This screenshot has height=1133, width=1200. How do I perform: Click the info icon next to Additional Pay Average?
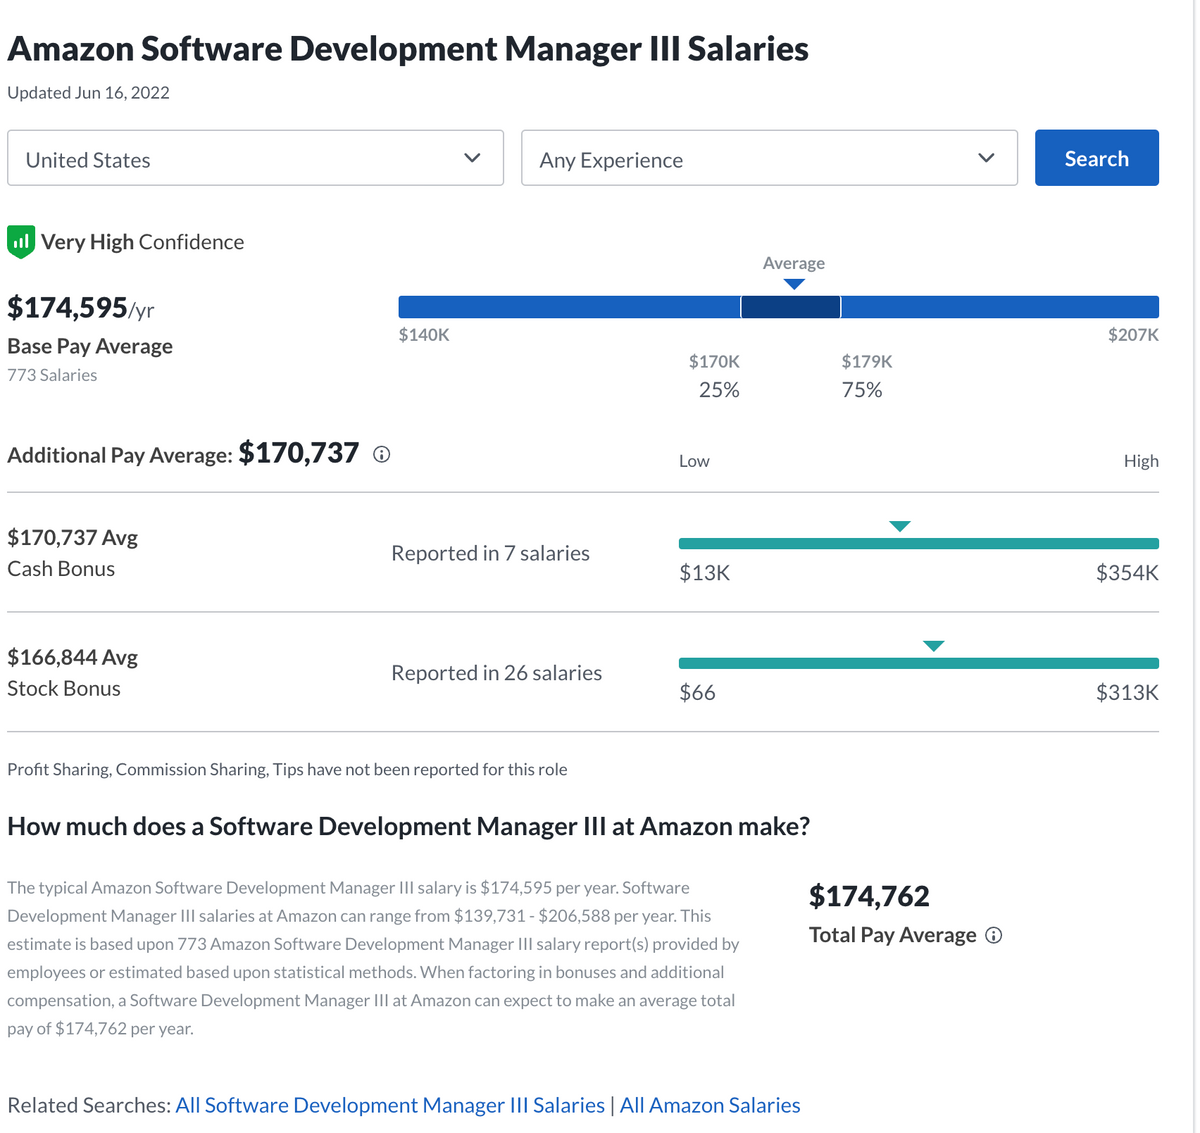(x=380, y=454)
